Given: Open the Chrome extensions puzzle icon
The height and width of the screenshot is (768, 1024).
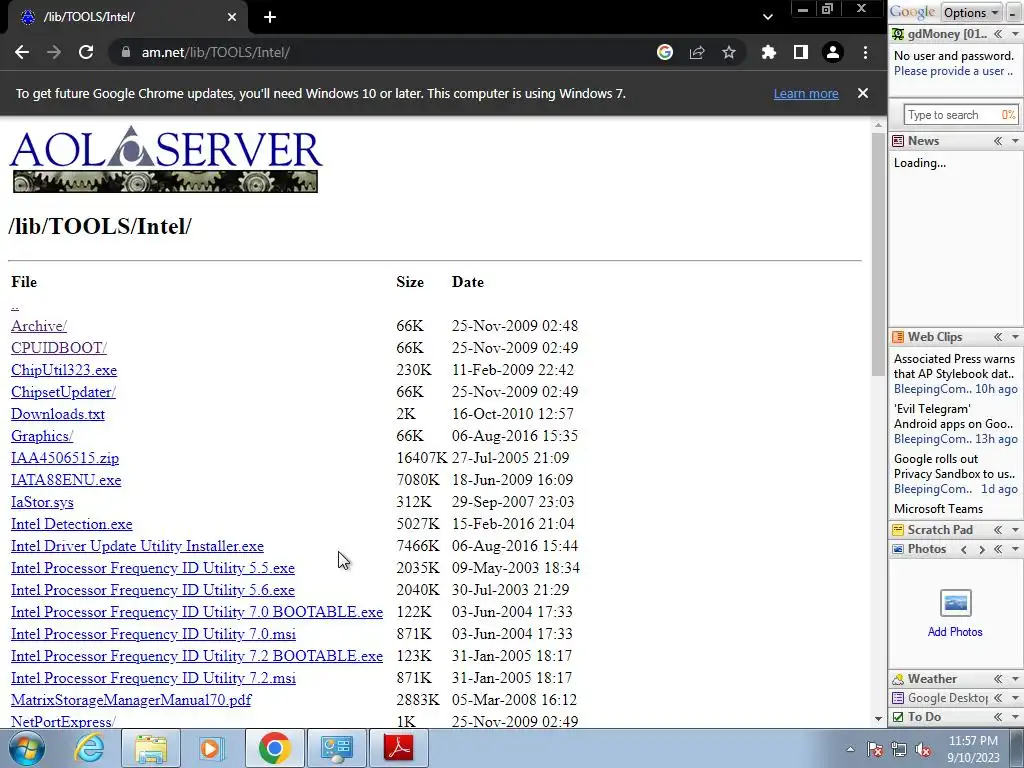Looking at the screenshot, I should [769, 52].
